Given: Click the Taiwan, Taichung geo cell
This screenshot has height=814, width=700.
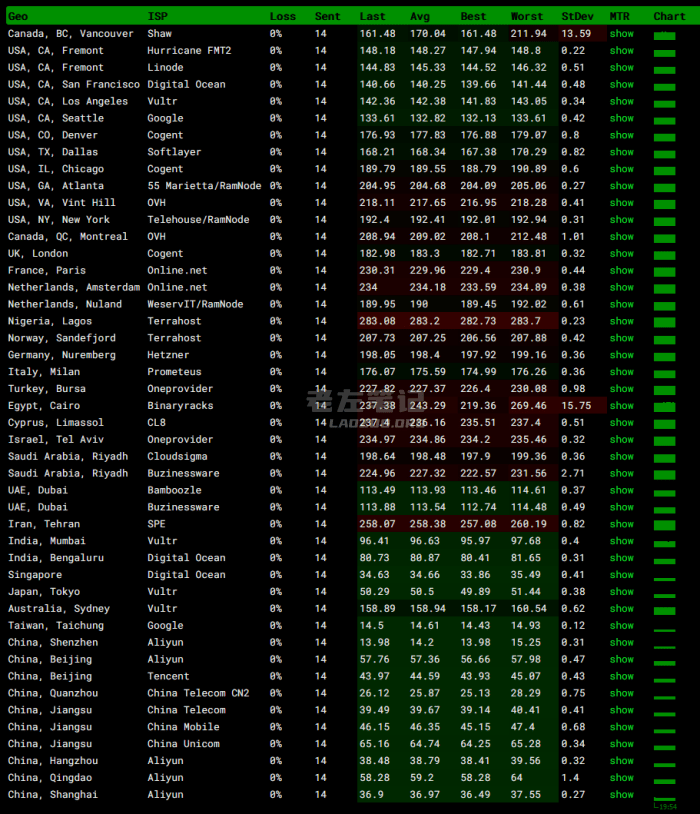Looking at the screenshot, I should [x=56, y=626].
